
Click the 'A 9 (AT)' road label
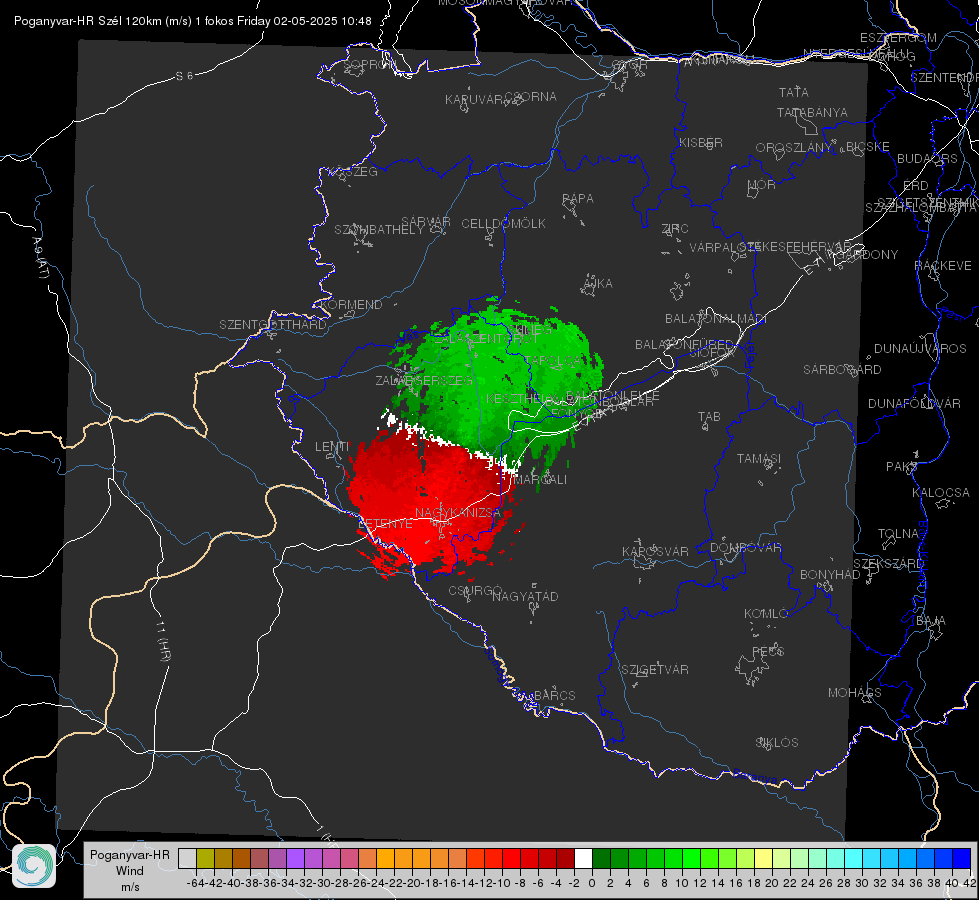click(x=41, y=258)
